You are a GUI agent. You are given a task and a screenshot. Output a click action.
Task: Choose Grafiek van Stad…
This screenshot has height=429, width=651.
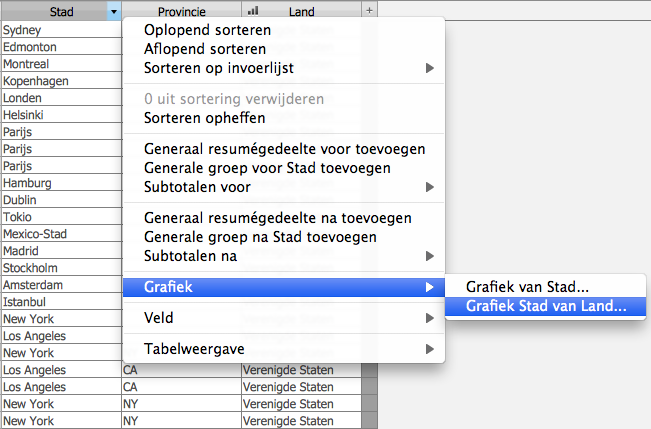(x=545, y=287)
